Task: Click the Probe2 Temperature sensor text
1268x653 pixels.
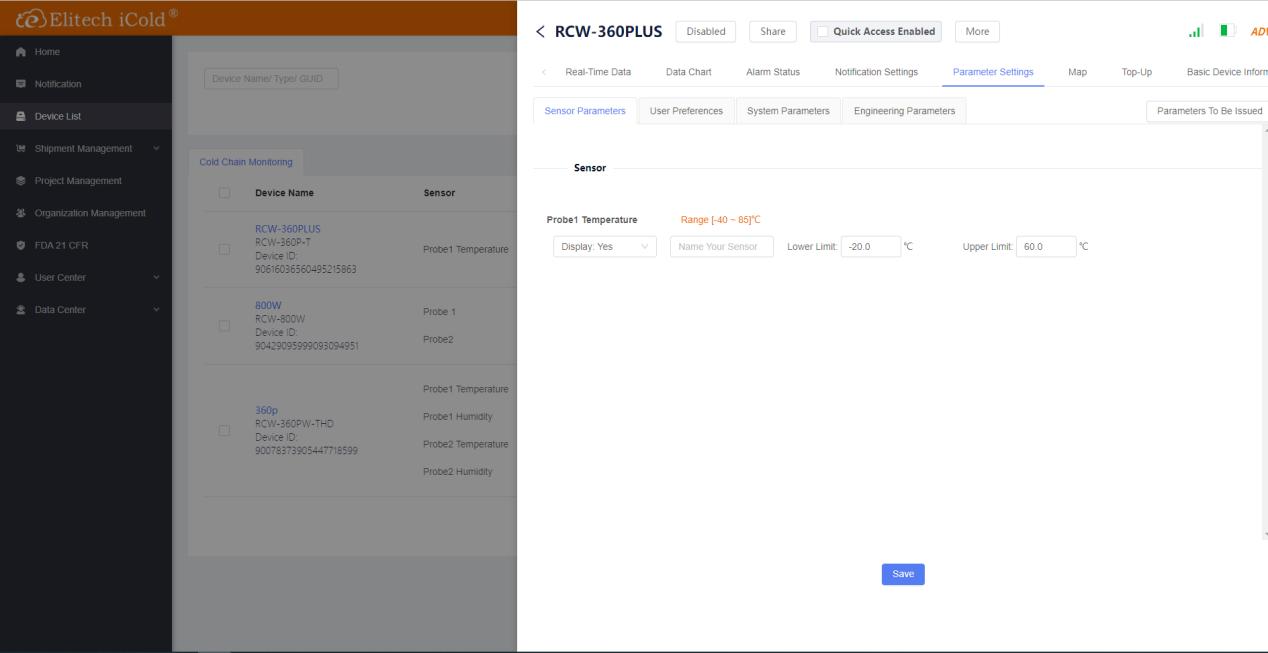Action: coord(466,443)
